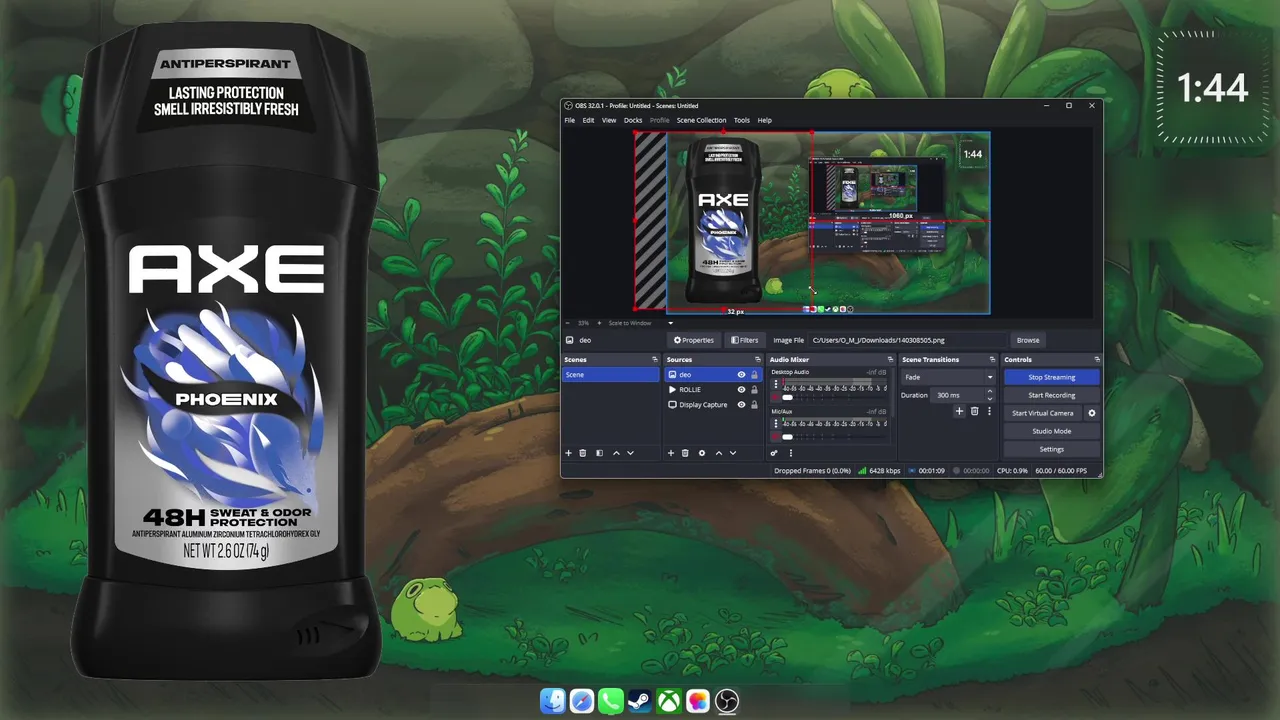Add a scene transition with plus icon
This screenshot has height=720, width=1280.
point(959,411)
